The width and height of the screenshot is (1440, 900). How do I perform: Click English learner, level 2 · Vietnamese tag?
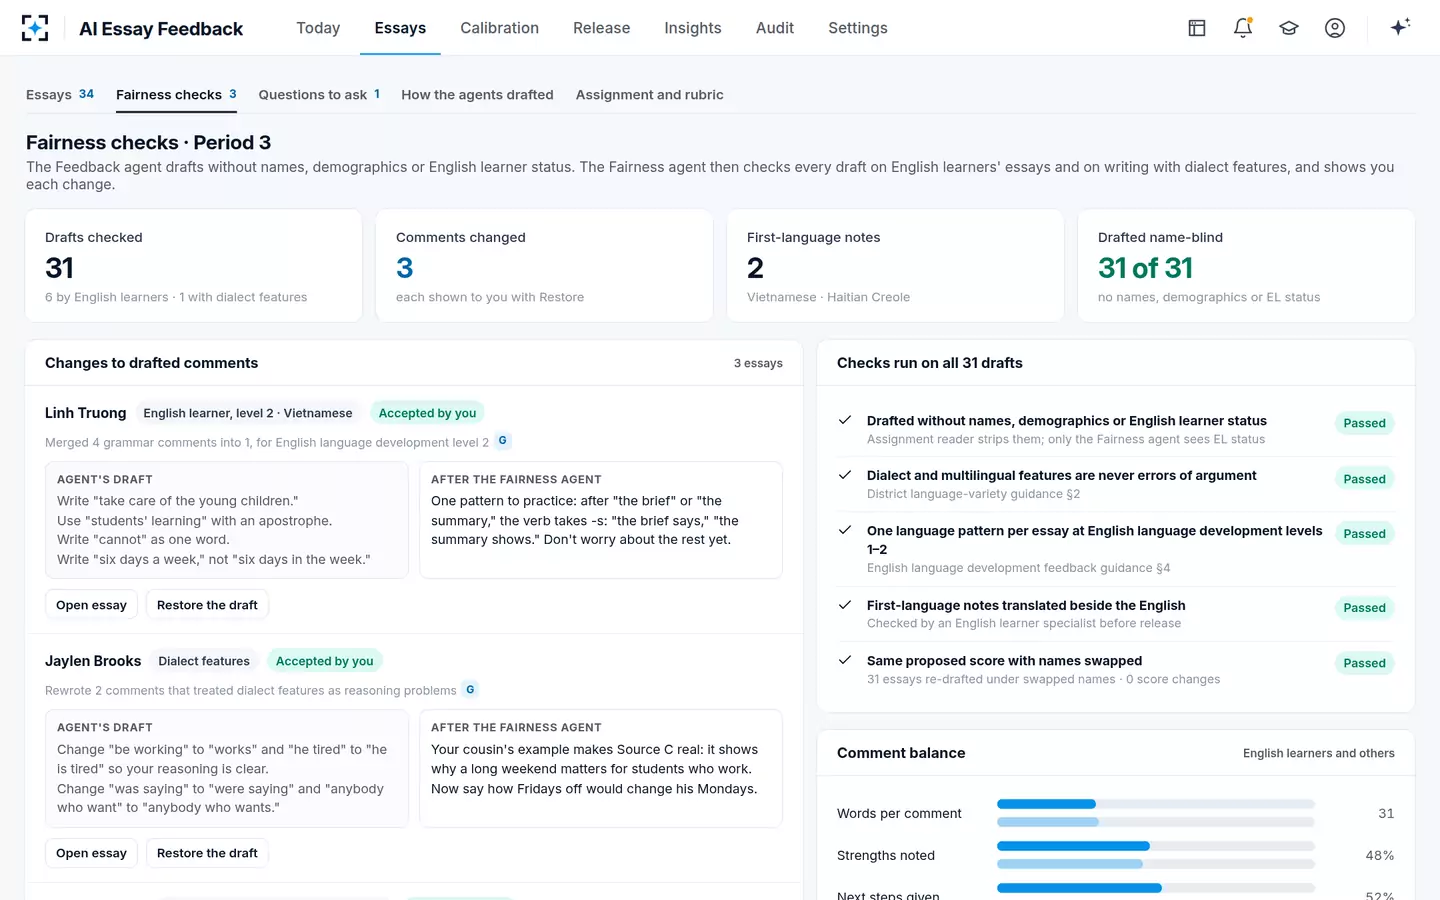(x=248, y=413)
